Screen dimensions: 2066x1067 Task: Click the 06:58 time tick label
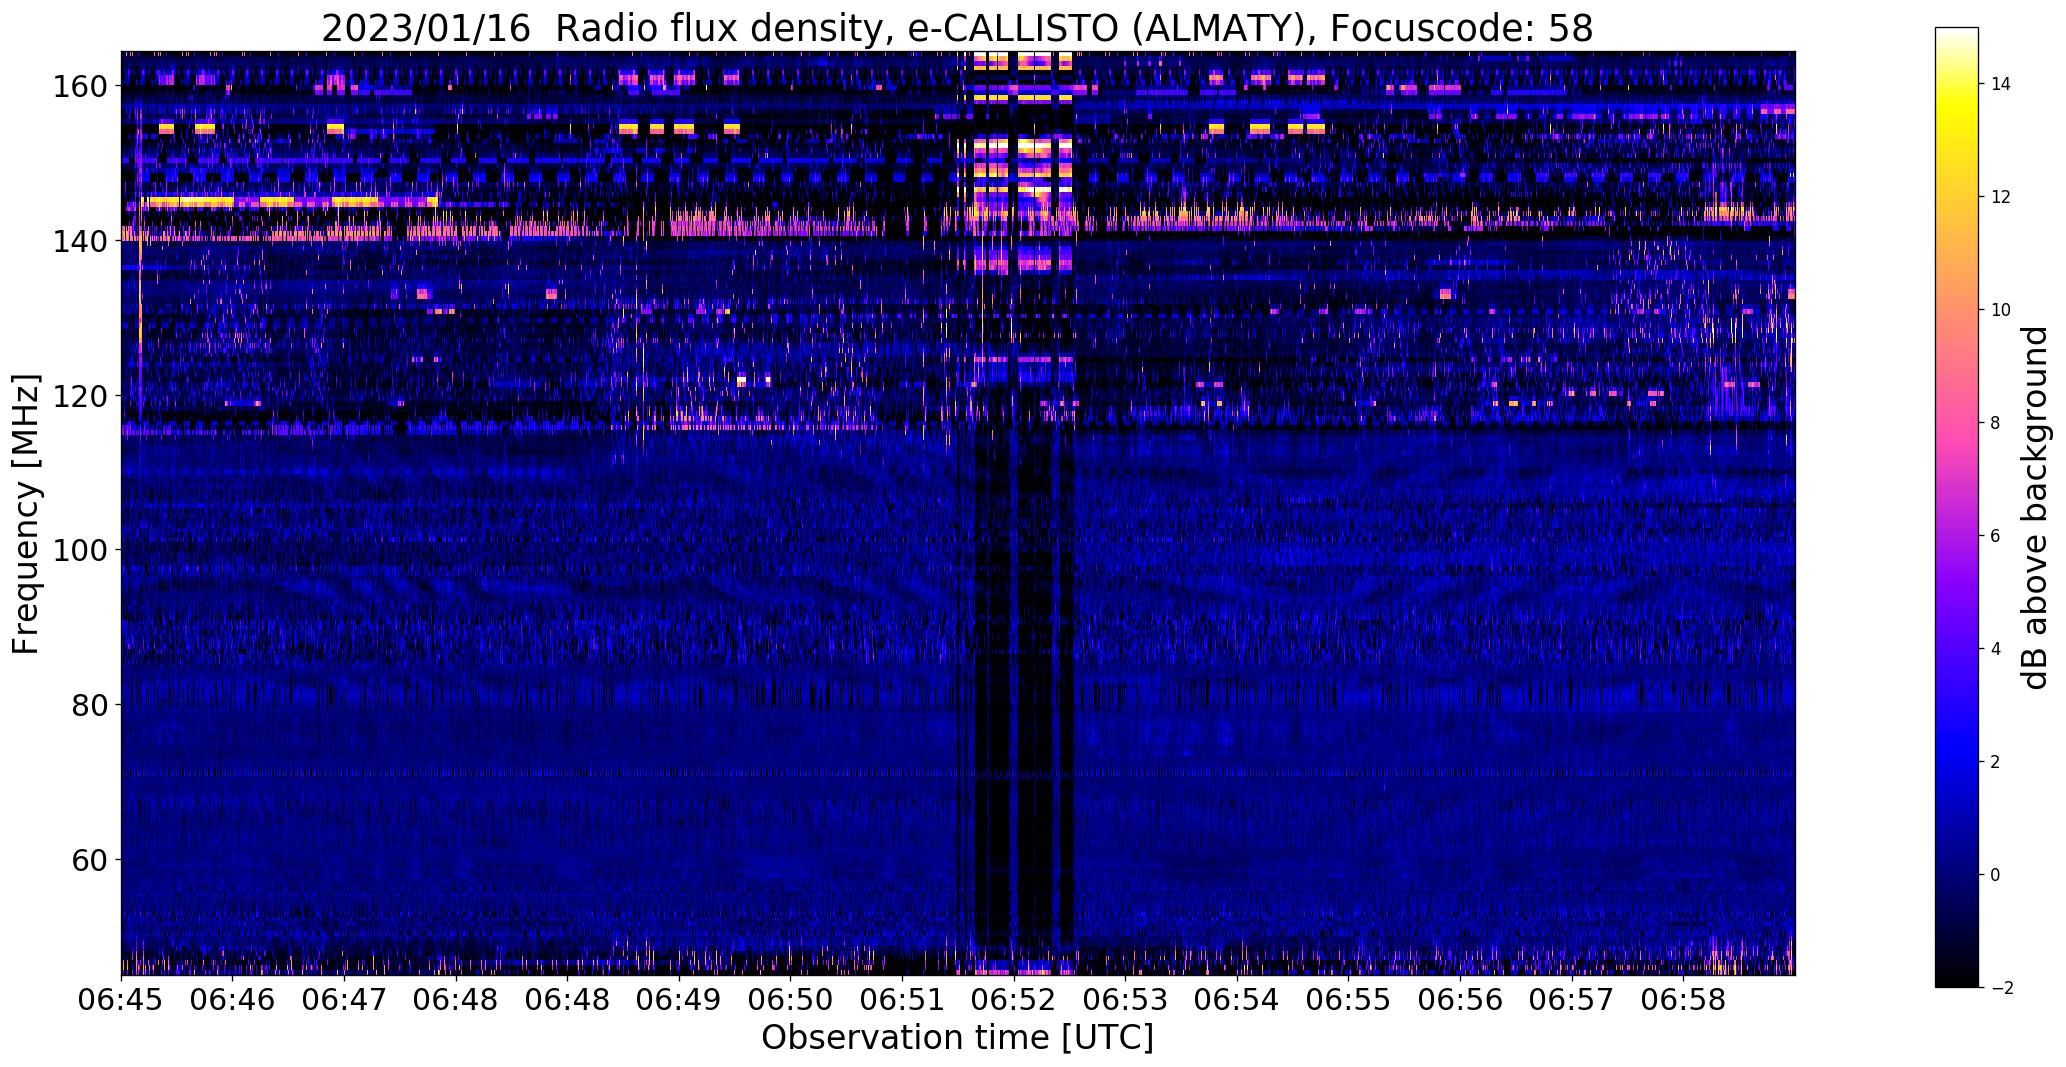click(x=1684, y=1000)
